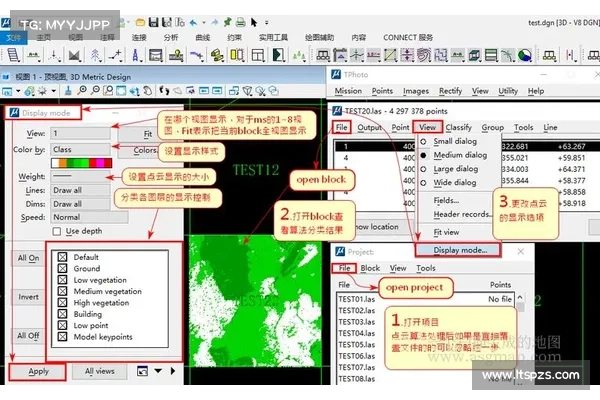600x400 pixels.
Task: Expand the down arrow beside Adjust Brightness icon
Action: click(x=54, y=91)
